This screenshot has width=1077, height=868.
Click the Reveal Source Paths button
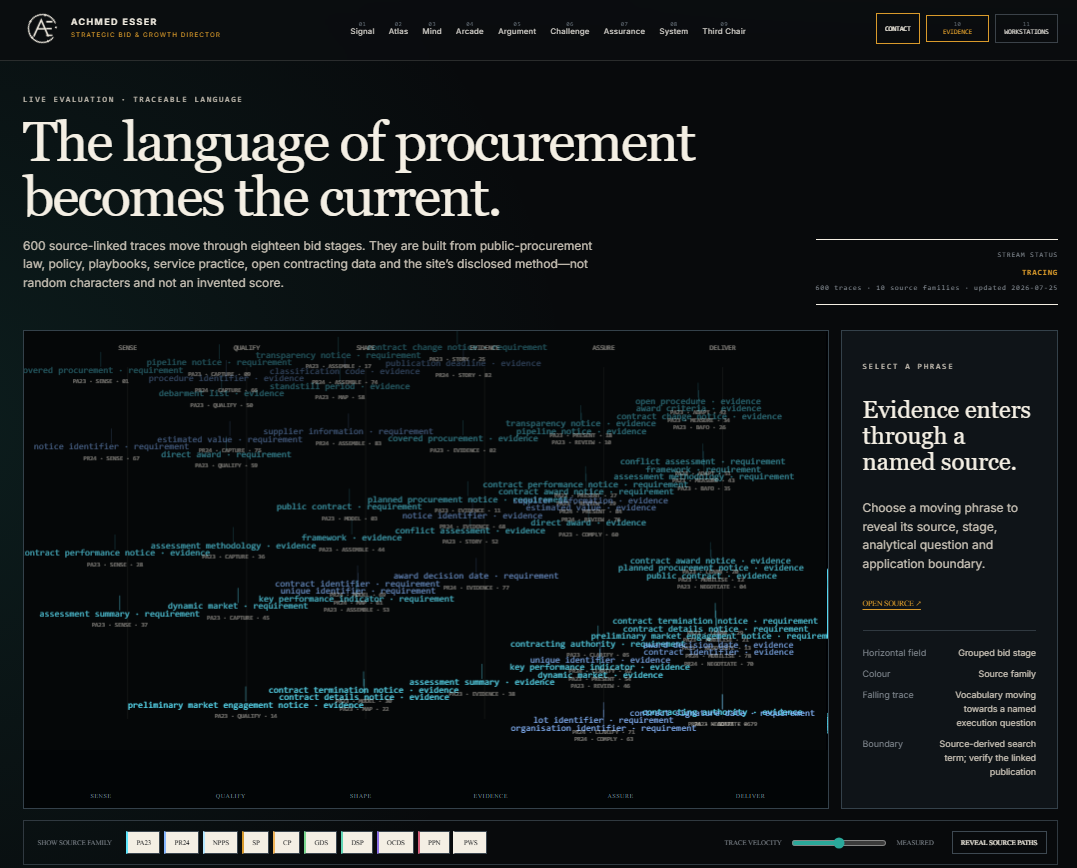pos(999,843)
